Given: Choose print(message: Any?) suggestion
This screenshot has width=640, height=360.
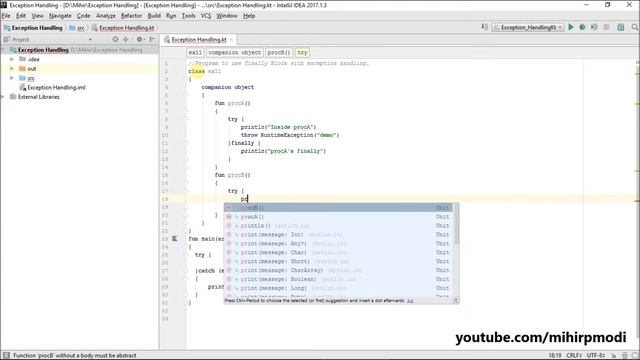Looking at the screenshot, I should (338, 244).
